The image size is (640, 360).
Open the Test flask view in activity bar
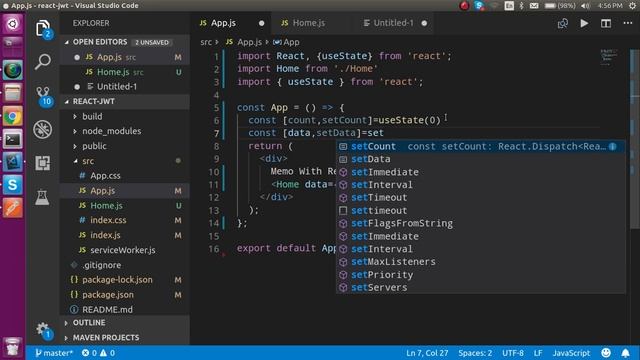(x=42, y=197)
